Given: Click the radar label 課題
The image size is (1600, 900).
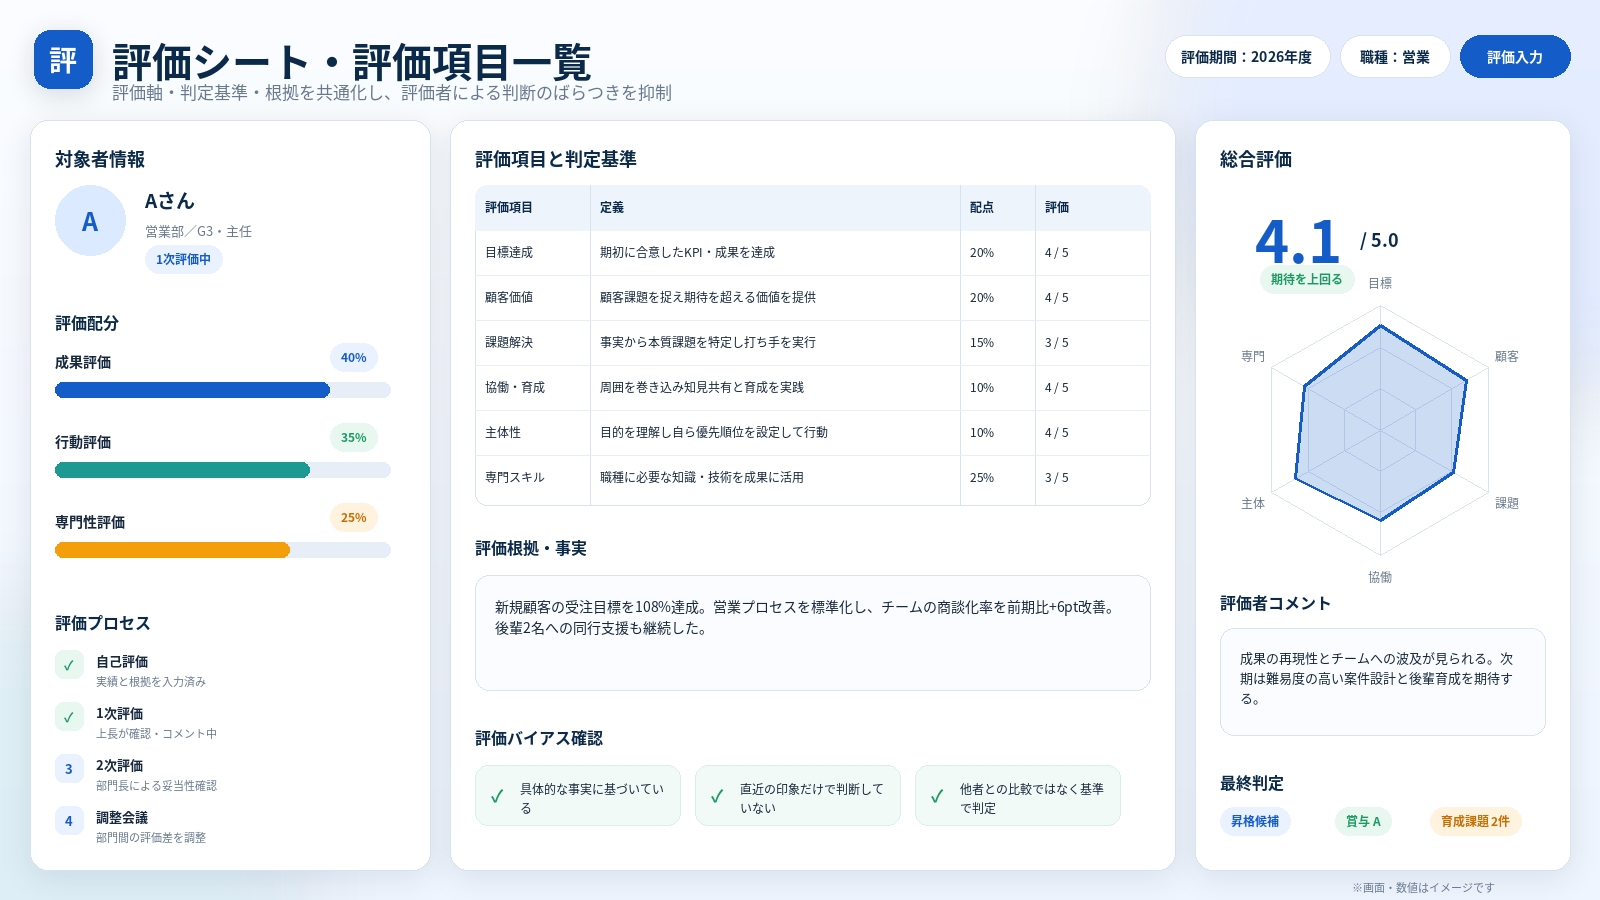Looking at the screenshot, I should [1507, 504].
